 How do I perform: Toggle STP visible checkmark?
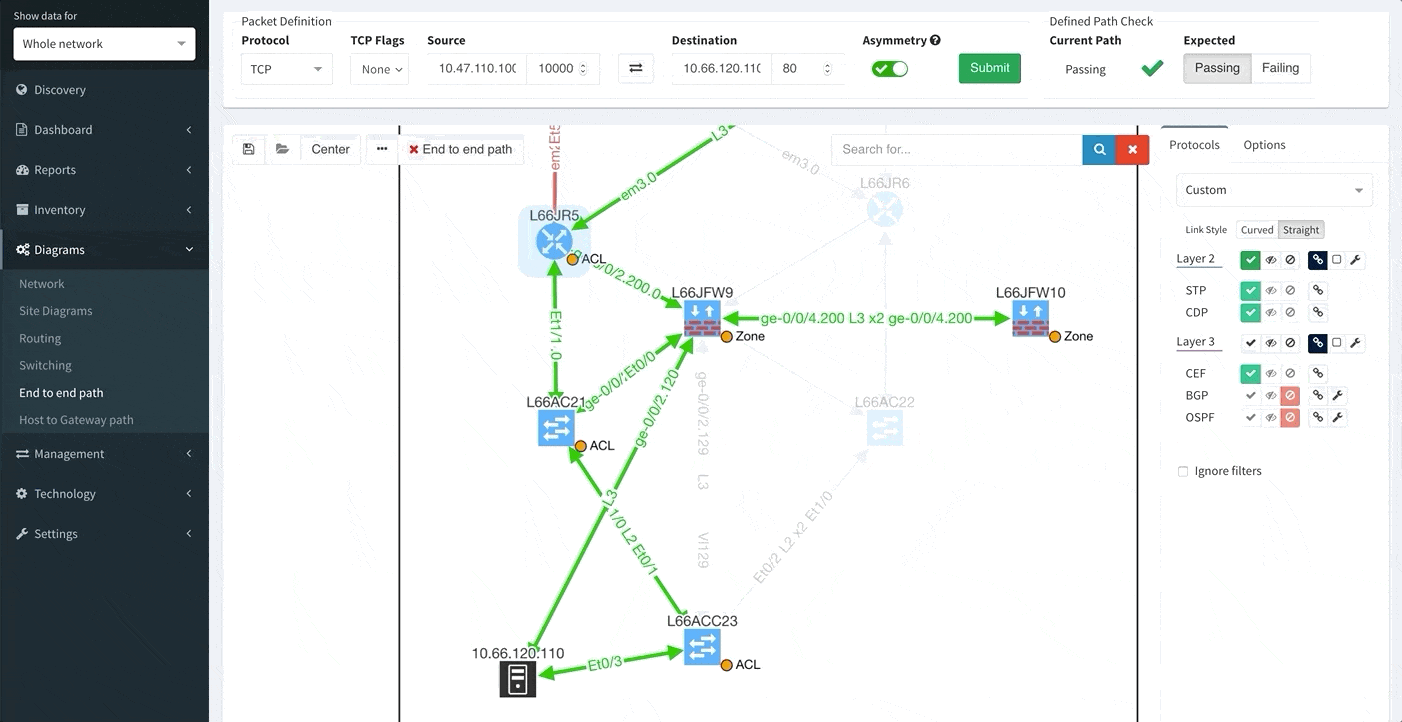(x=1250, y=291)
